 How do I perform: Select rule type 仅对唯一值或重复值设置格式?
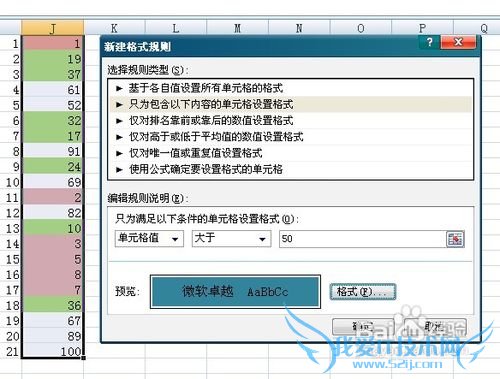click(x=290, y=153)
